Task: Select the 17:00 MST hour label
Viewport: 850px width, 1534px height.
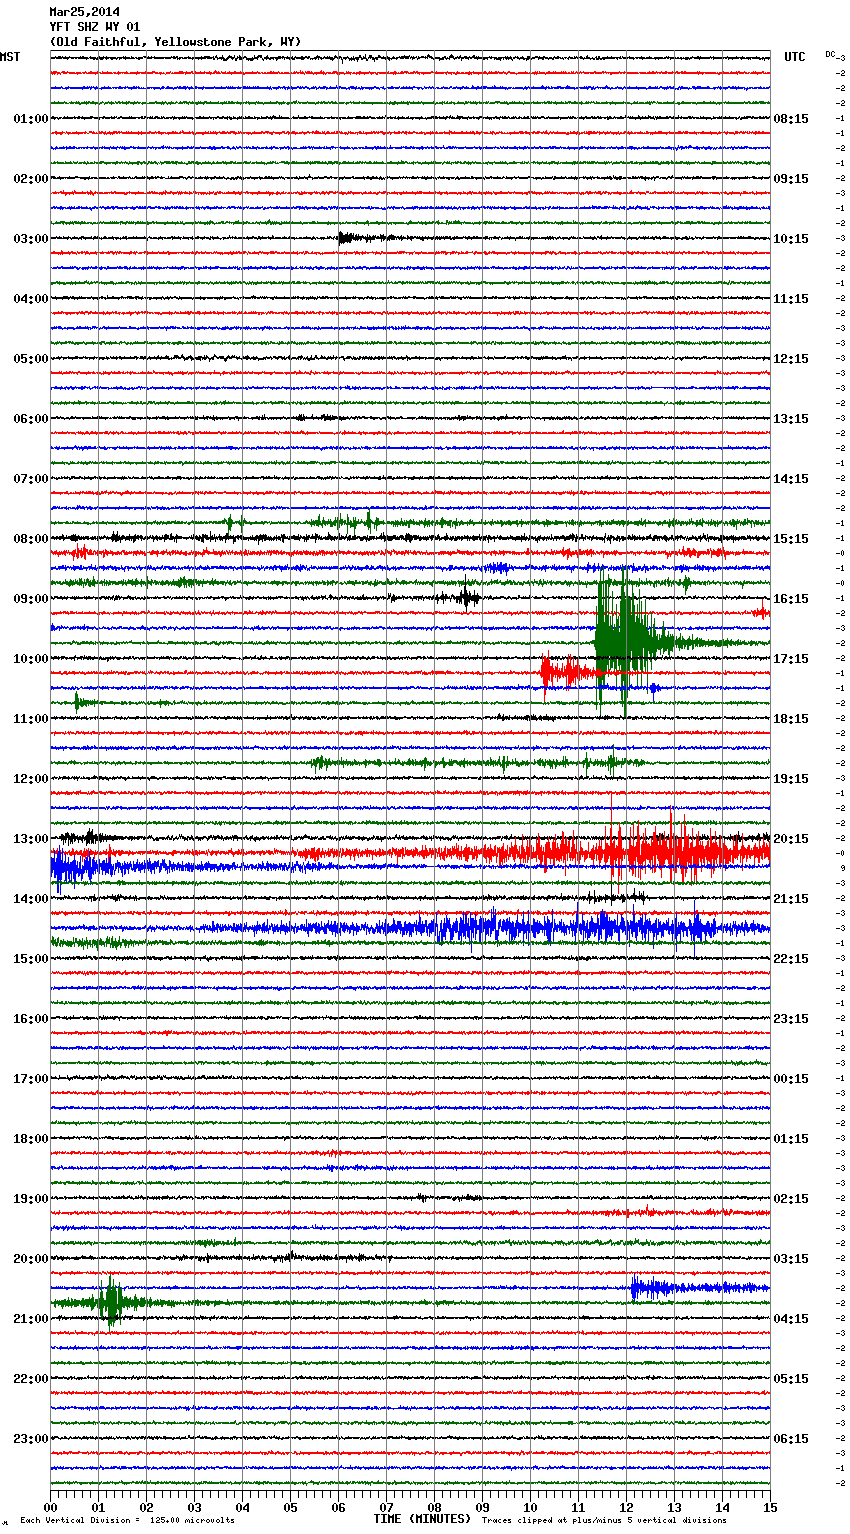Action: click(x=31, y=1079)
